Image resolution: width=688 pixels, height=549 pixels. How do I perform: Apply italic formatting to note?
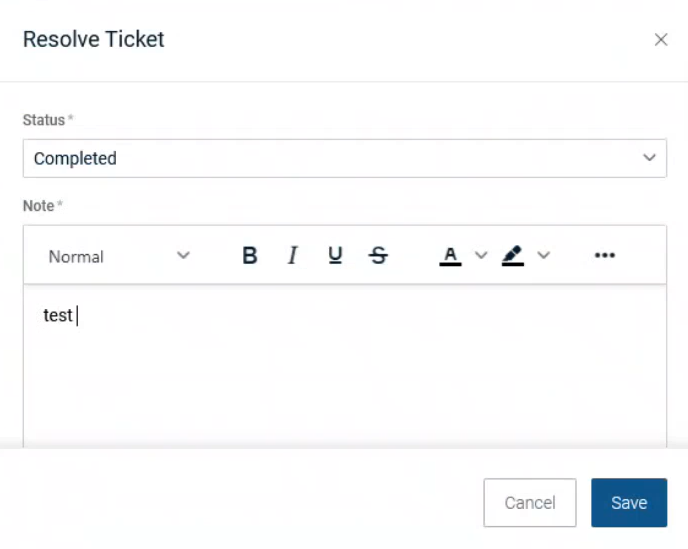pos(292,256)
